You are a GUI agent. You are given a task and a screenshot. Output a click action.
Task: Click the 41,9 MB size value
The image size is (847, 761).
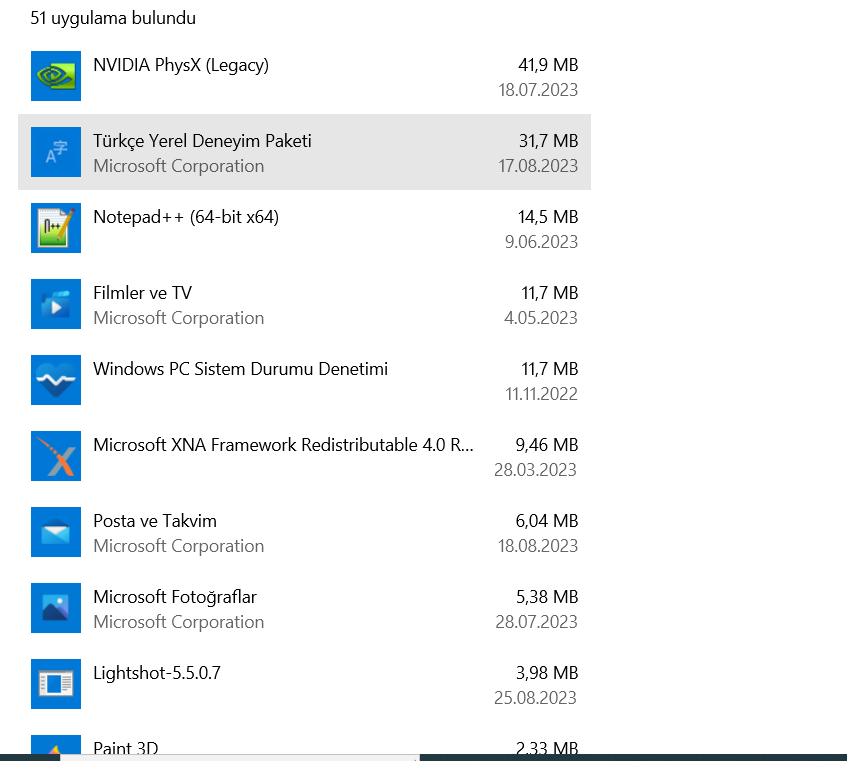click(548, 65)
